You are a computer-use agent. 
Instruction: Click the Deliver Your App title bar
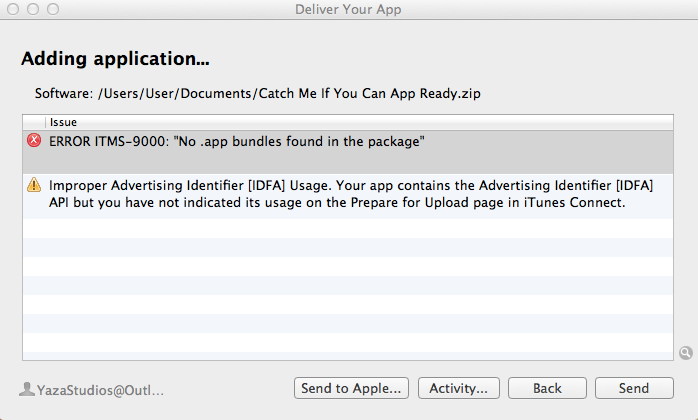(x=348, y=9)
